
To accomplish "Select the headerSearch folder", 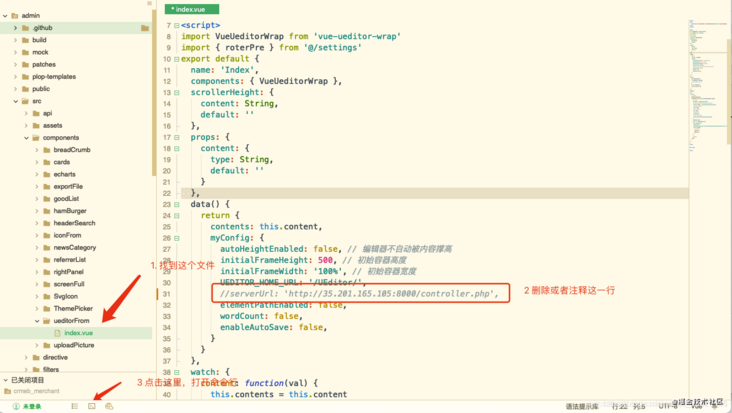I will pyautogui.click(x=74, y=223).
